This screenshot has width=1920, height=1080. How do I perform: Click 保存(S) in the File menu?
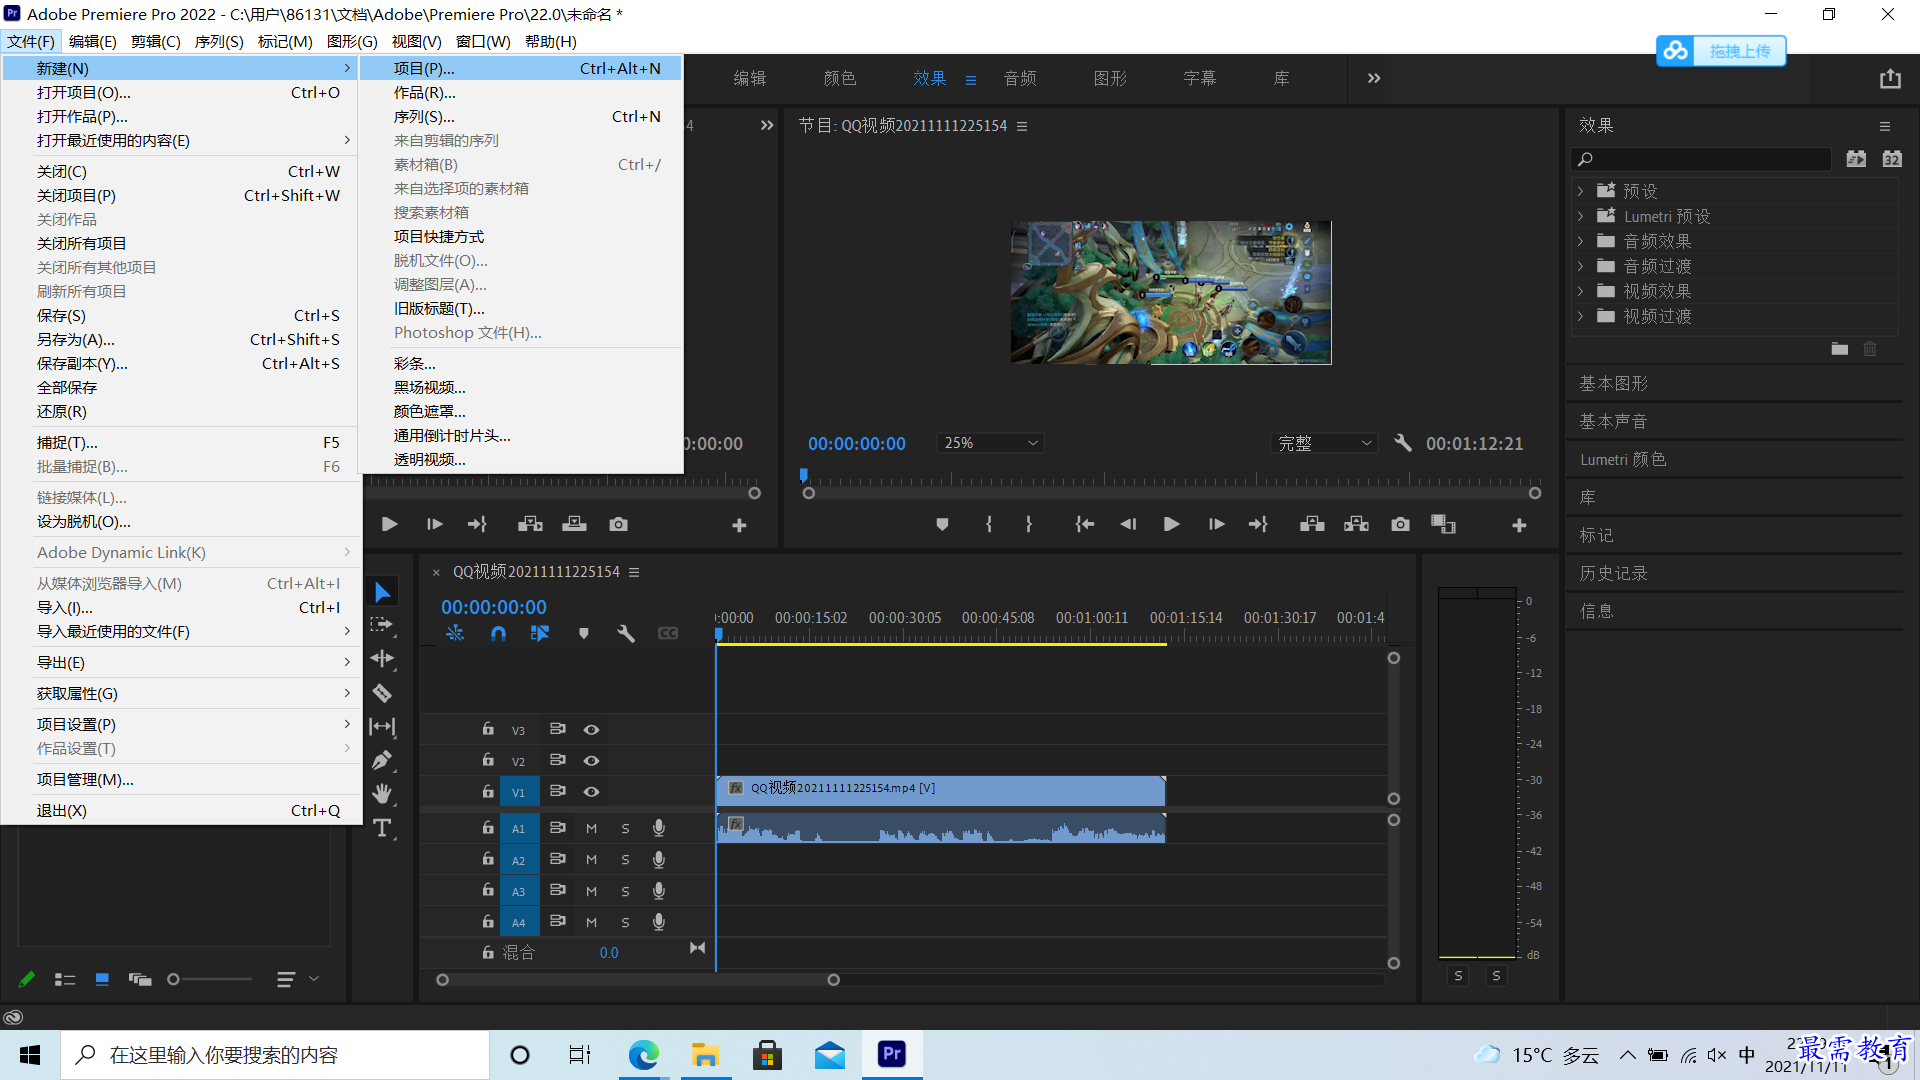[x=182, y=315]
